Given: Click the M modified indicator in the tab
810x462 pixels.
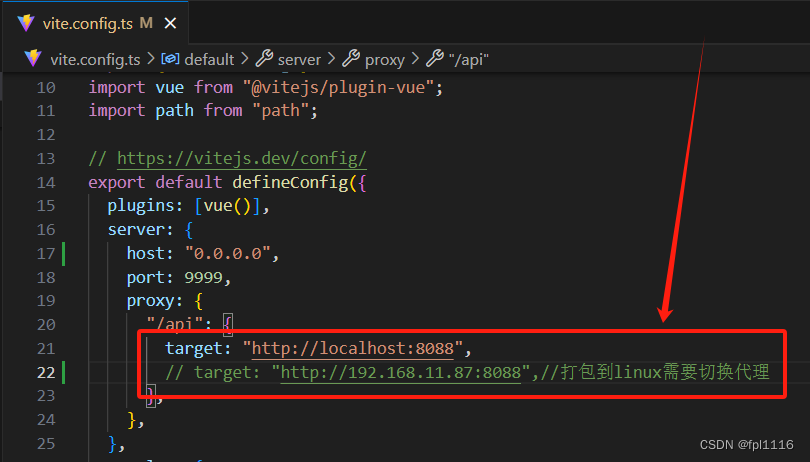Looking at the screenshot, I should coord(146,23).
